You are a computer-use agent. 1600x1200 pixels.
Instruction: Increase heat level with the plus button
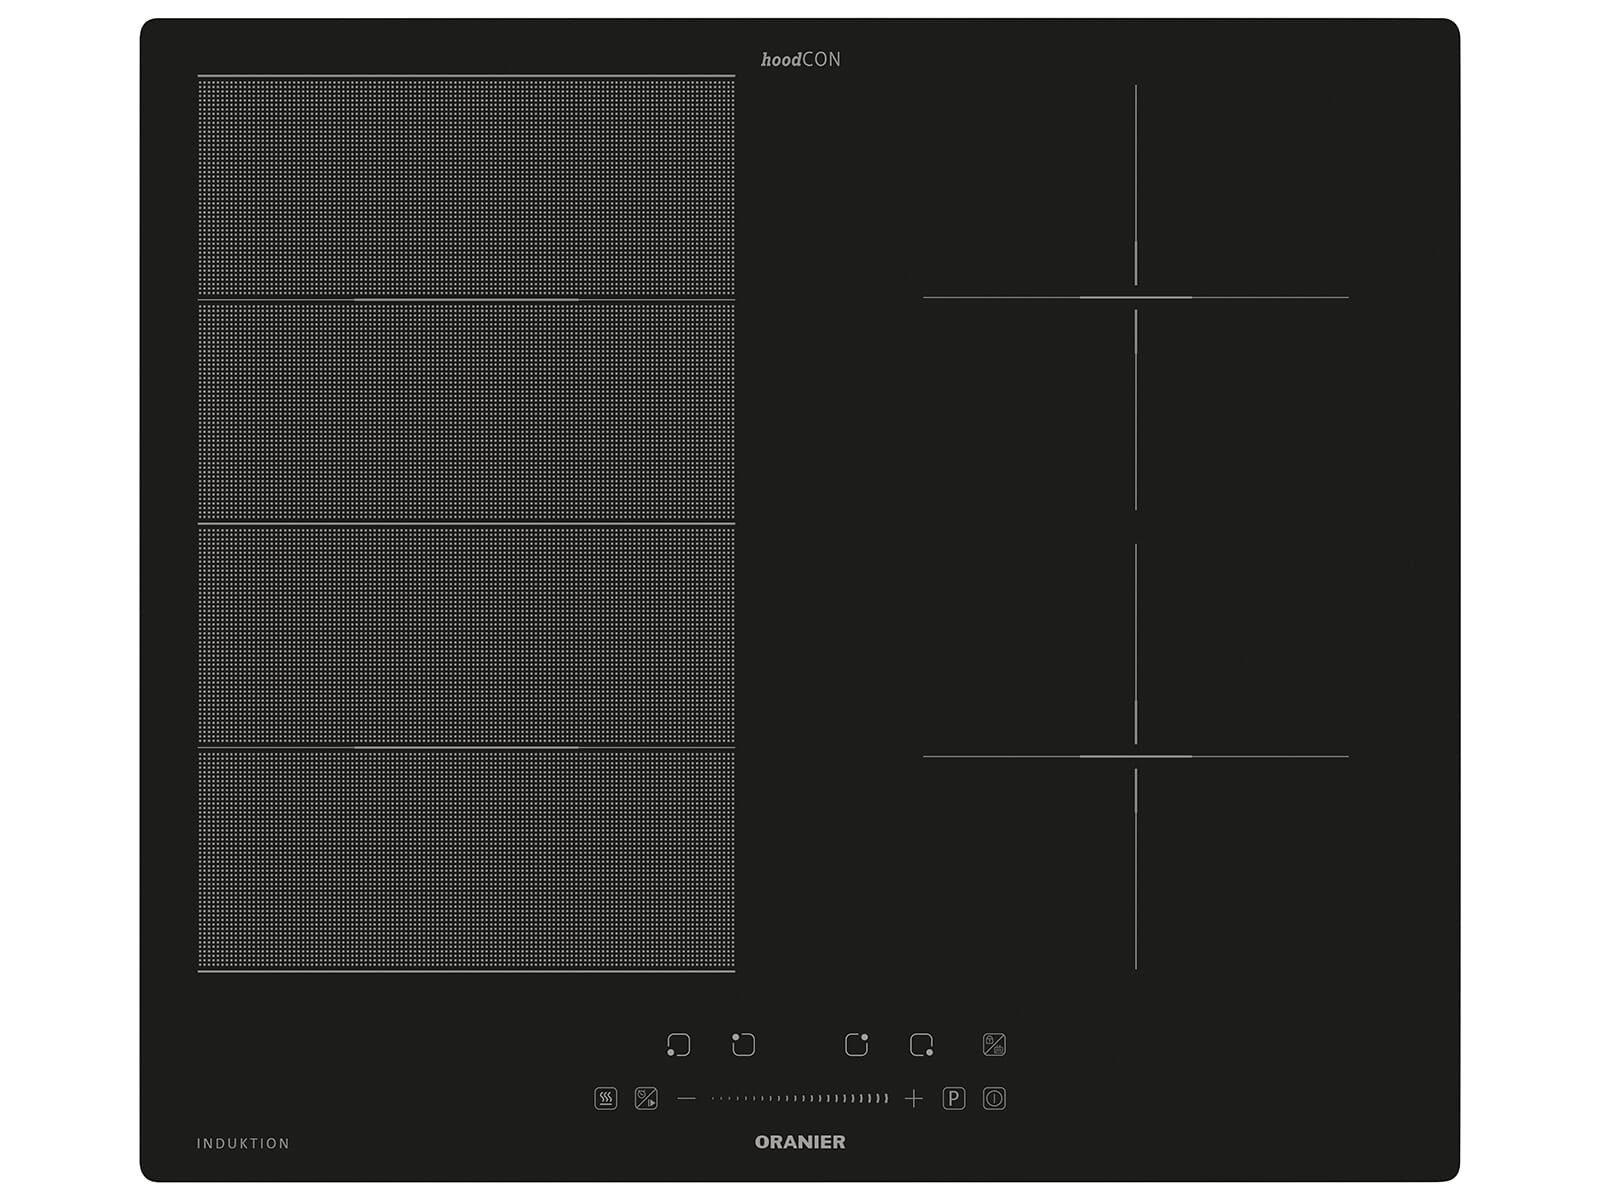tap(913, 1099)
